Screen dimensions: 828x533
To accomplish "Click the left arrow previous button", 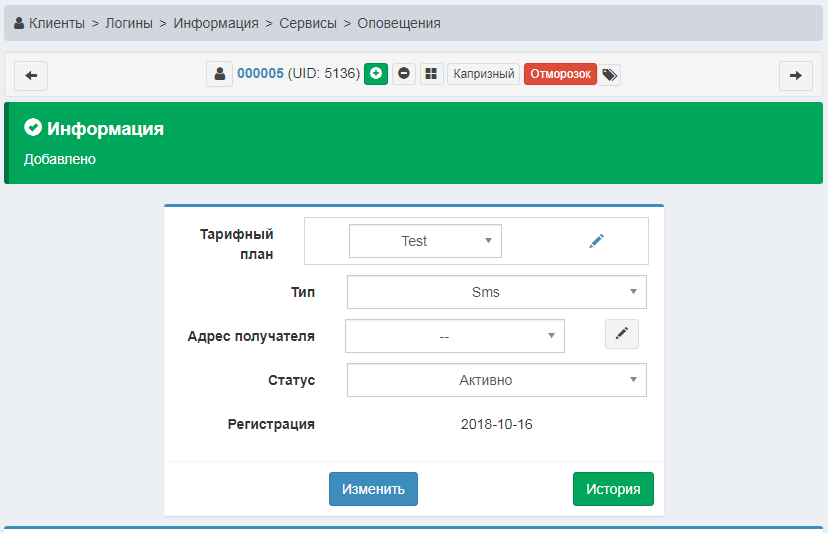I will pos(31,75).
